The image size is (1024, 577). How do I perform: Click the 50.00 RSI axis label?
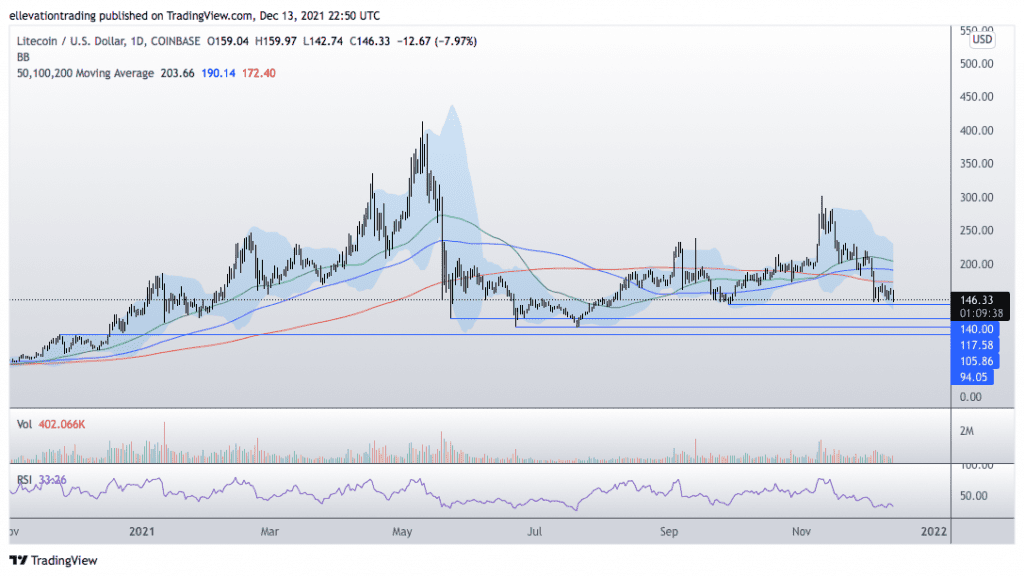point(974,495)
